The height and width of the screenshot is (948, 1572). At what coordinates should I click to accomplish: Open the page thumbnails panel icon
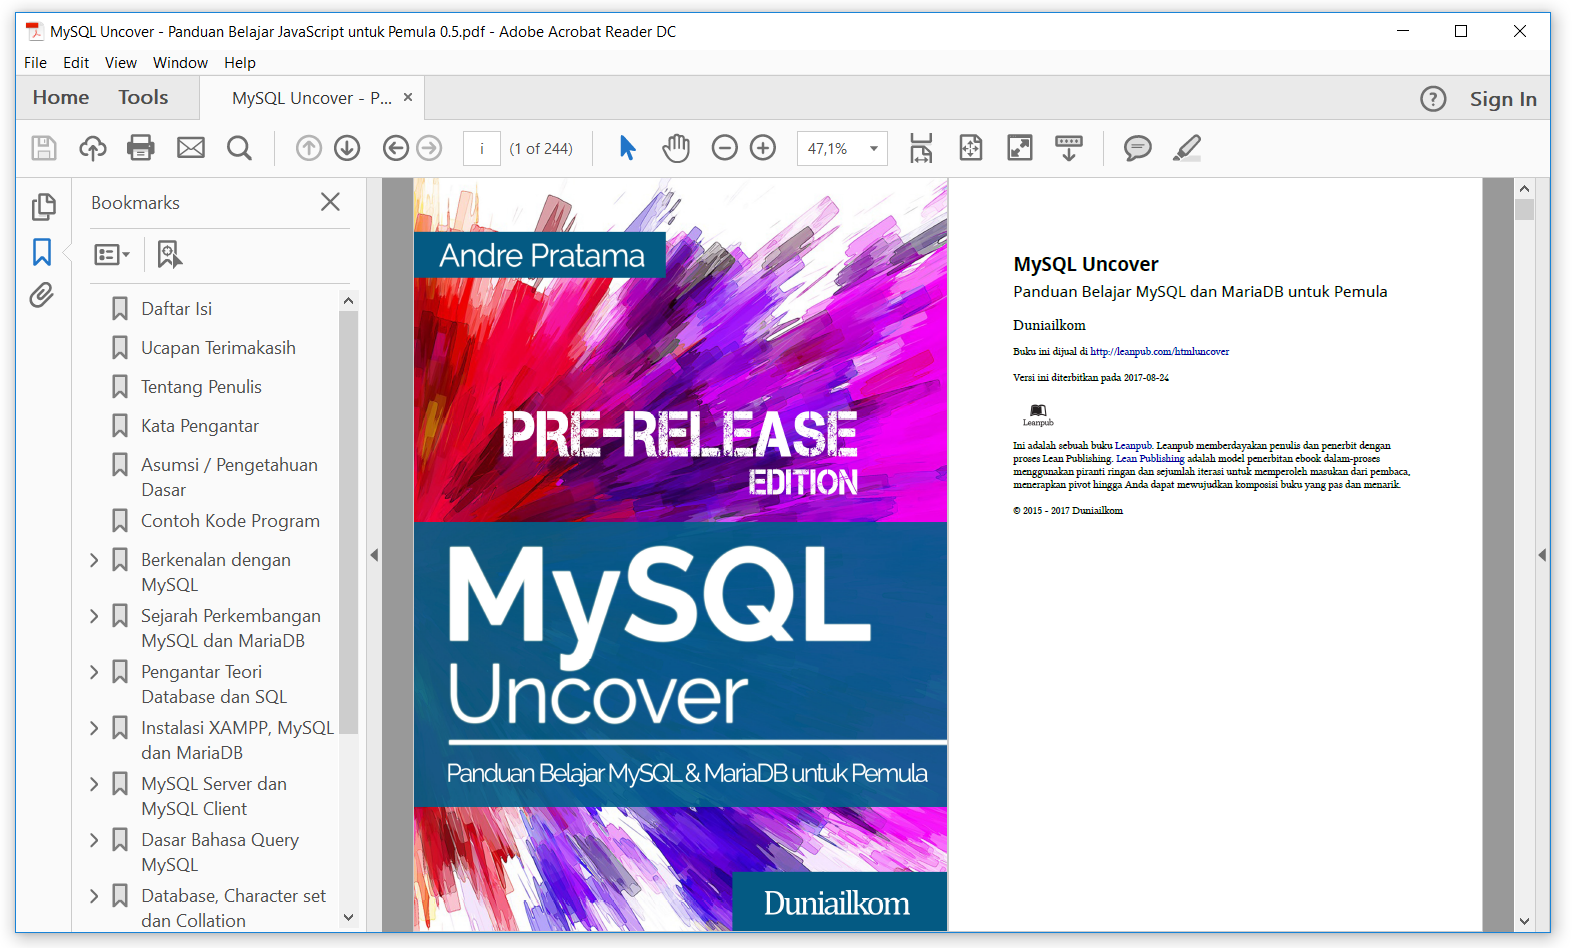tap(43, 206)
